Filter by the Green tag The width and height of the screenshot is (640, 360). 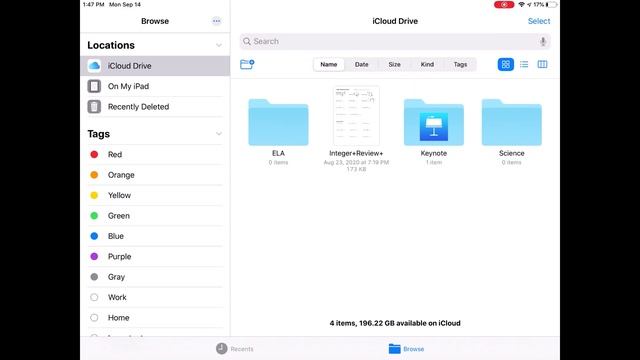tap(155, 216)
